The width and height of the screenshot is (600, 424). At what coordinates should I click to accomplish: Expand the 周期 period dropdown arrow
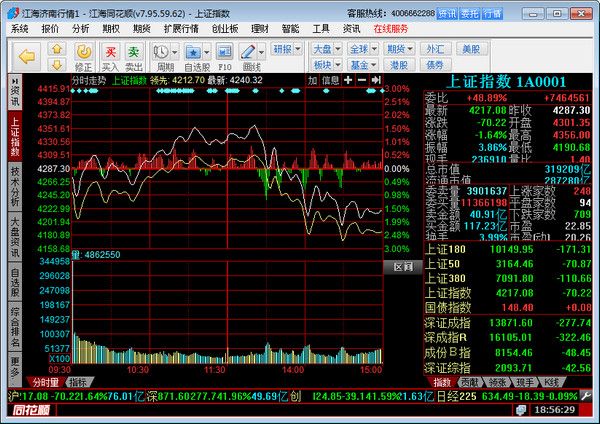[174, 52]
